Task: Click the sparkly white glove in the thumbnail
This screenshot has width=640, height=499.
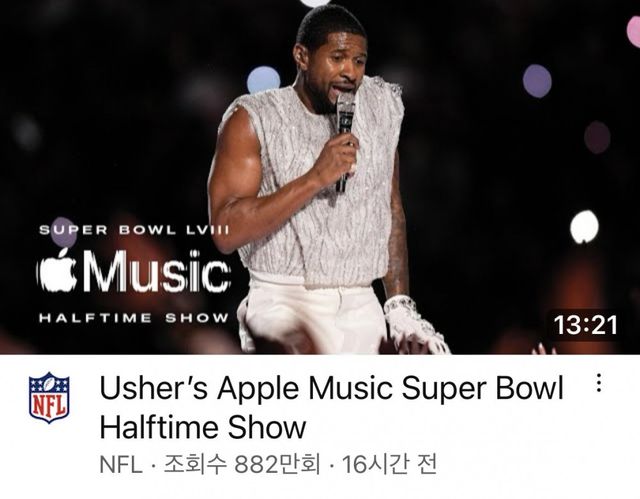Action: click(416, 323)
